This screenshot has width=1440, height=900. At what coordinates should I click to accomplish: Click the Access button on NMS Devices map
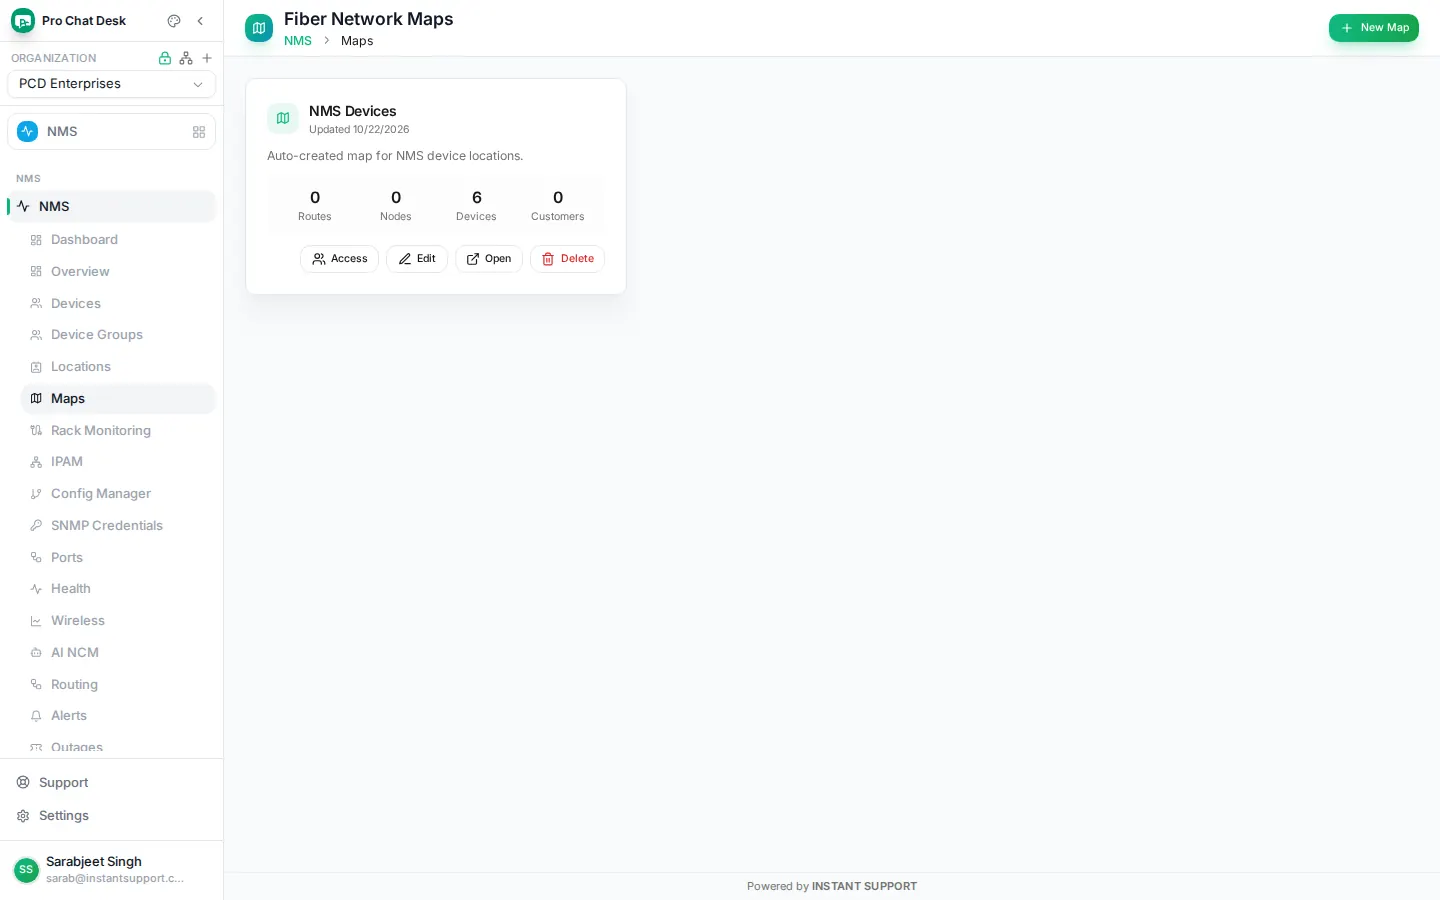click(339, 259)
